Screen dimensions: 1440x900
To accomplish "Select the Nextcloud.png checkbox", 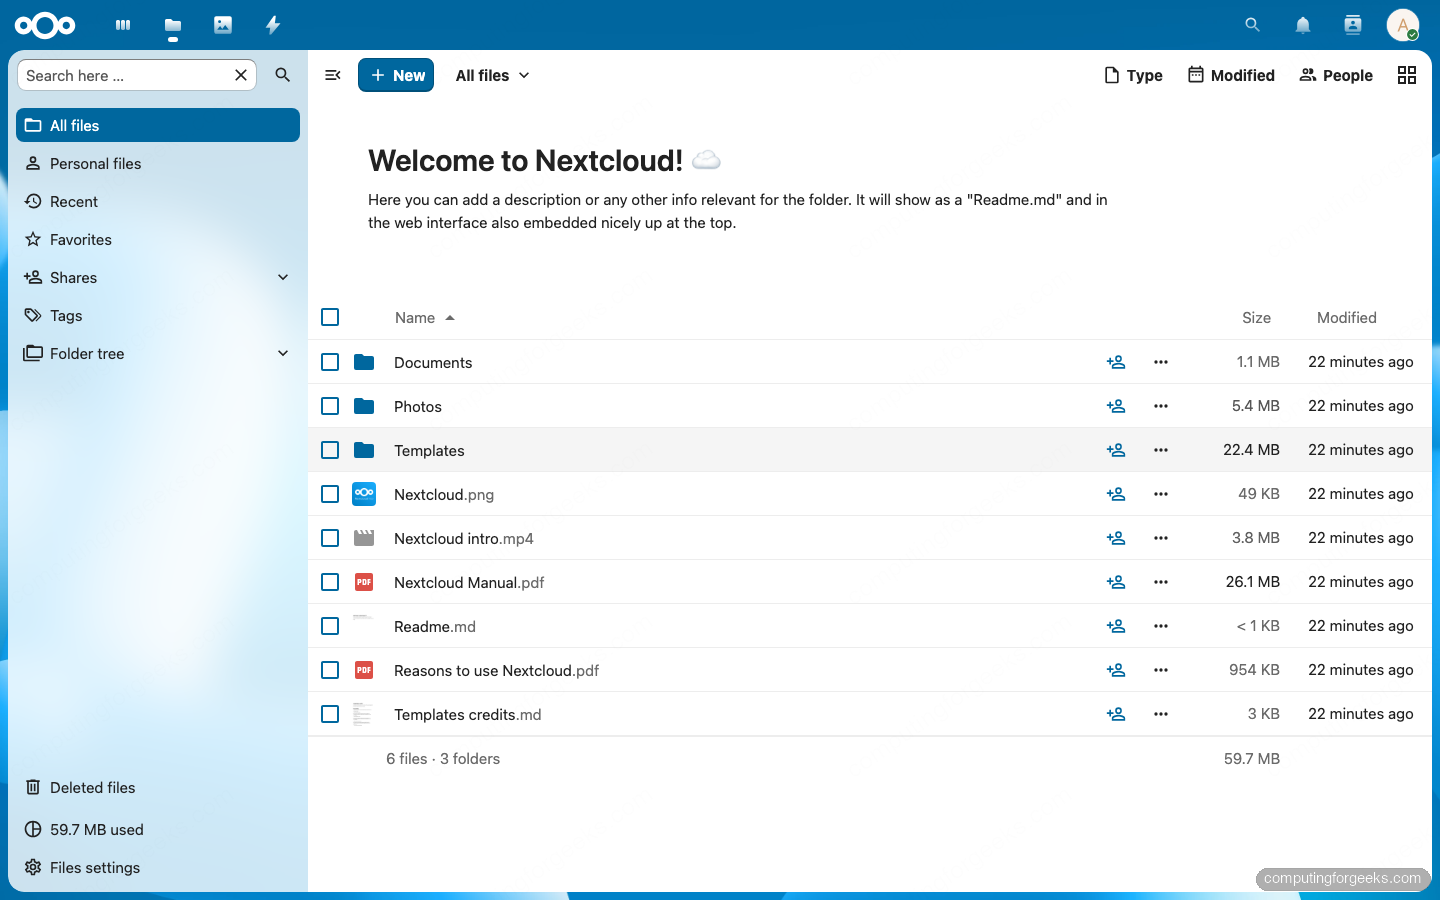I will point(330,494).
